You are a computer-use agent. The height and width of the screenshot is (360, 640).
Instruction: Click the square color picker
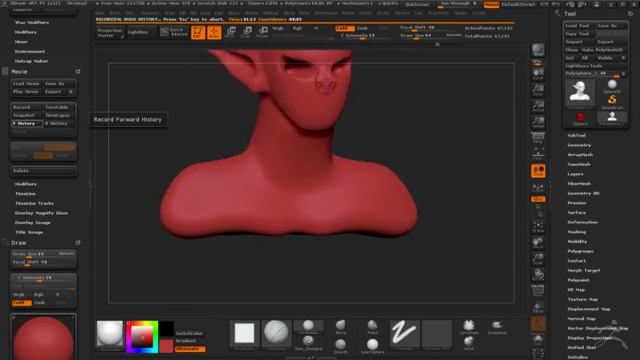click(x=142, y=337)
